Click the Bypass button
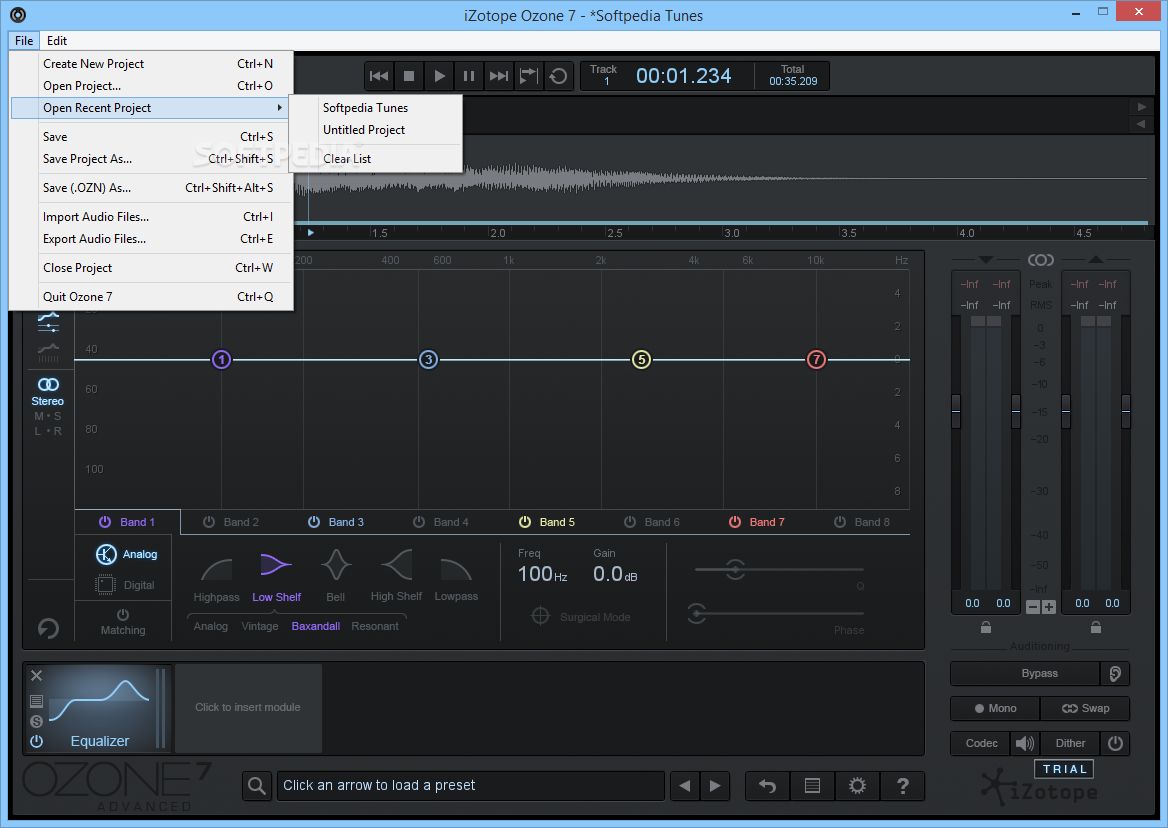1168x828 pixels. [1025, 673]
